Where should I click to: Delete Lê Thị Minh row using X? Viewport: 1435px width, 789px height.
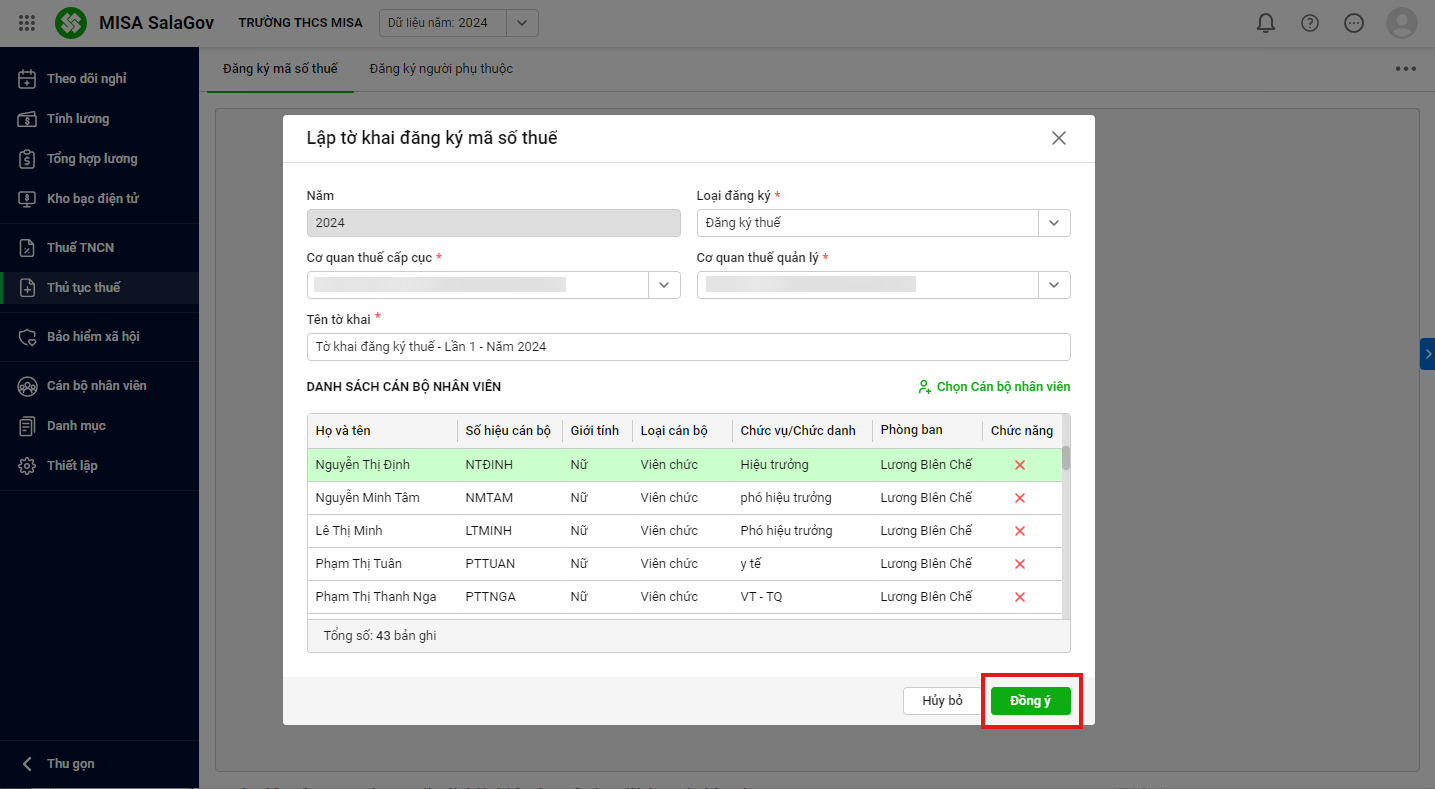point(1020,531)
